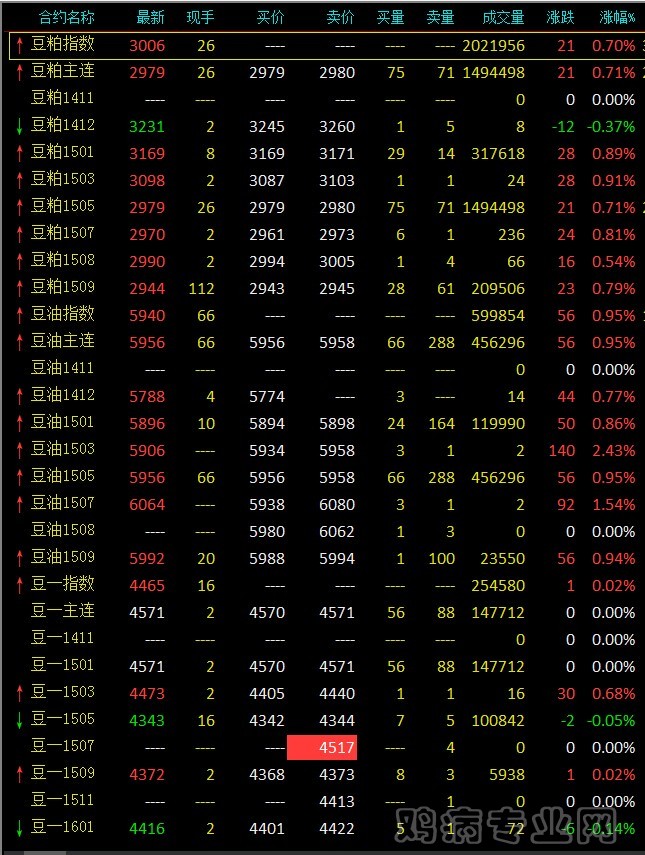Sort by 涨幅% column header
The height and width of the screenshot is (855, 645).
(x=617, y=18)
